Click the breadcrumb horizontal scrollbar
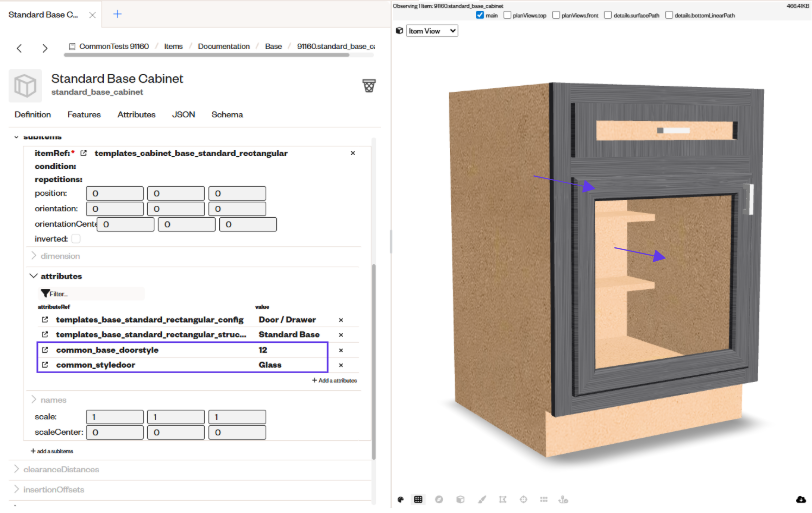The image size is (812, 513). [x=207, y=54]
